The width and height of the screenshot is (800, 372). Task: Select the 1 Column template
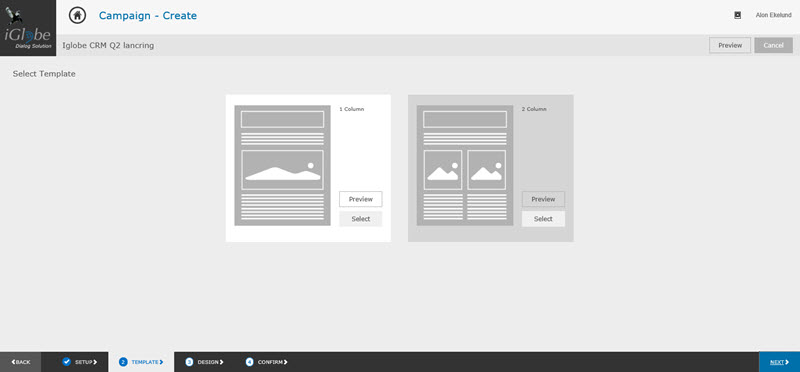(361, 219)
